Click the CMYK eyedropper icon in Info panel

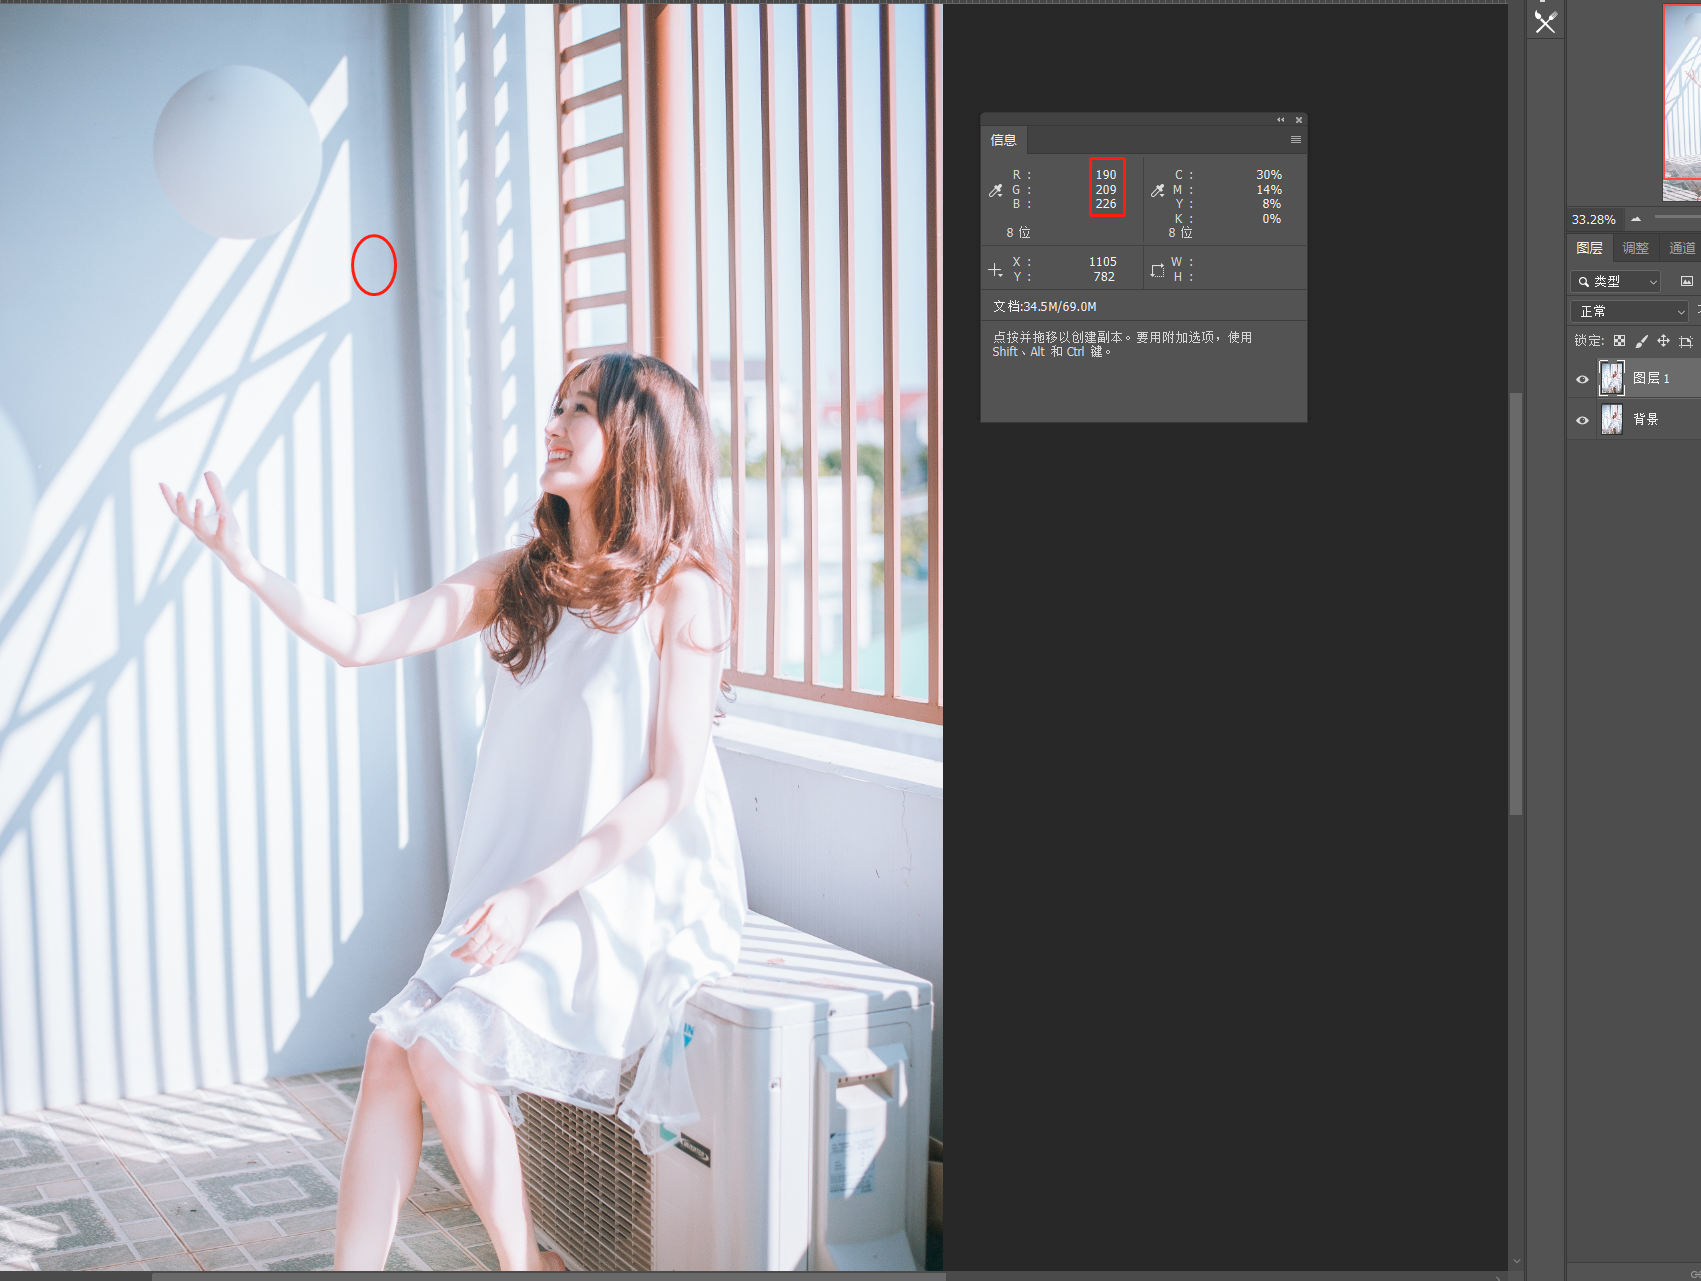pos(1157,190)
